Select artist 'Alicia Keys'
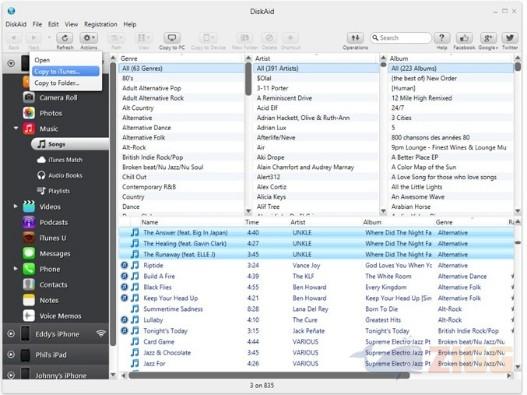Screen dimensions: 527x395 point(271,197)
